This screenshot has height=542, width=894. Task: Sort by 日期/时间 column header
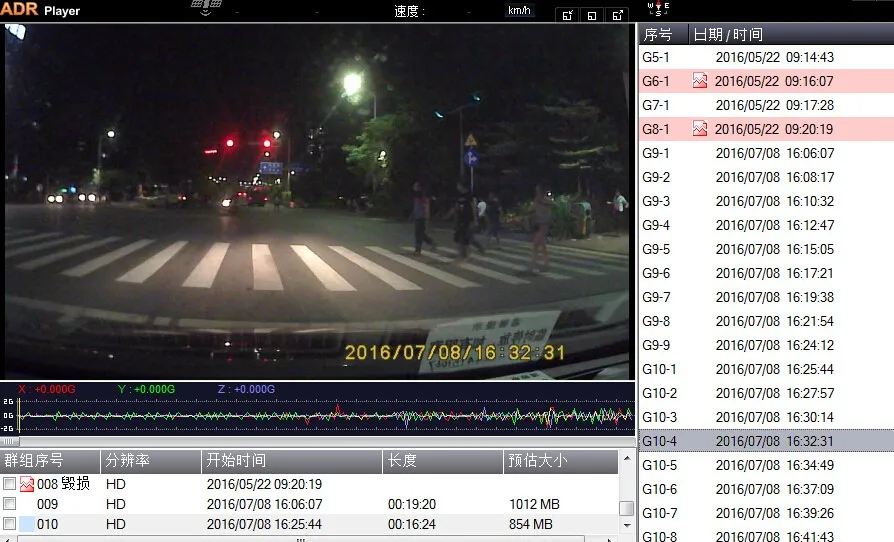pos(791,35)
